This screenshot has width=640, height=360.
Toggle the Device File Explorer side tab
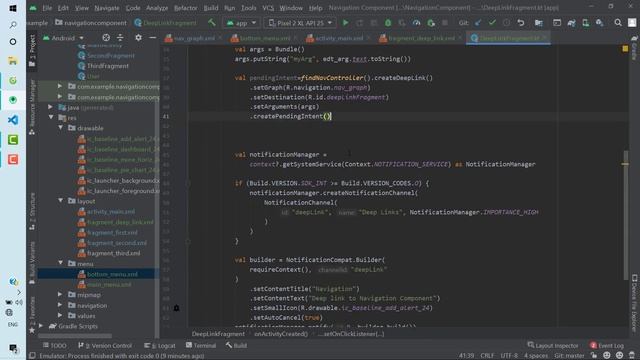point(635,302)
